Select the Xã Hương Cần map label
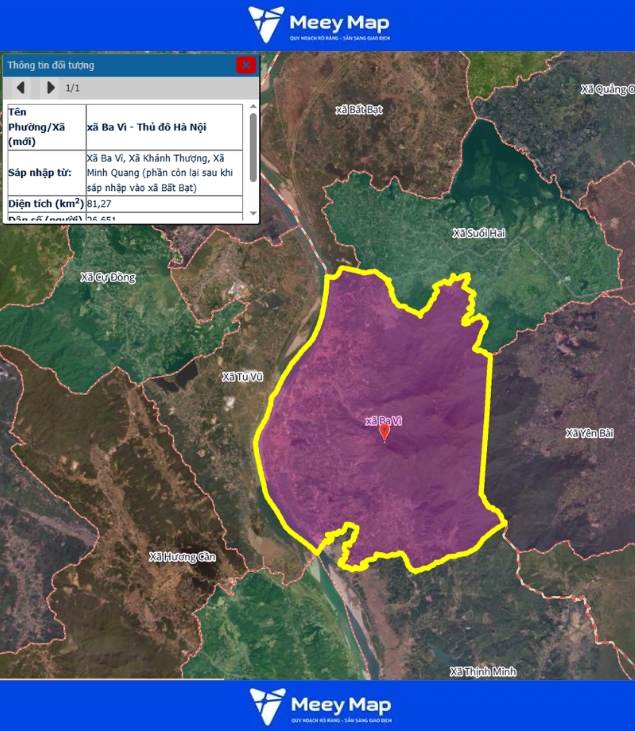 click(182, 556)
